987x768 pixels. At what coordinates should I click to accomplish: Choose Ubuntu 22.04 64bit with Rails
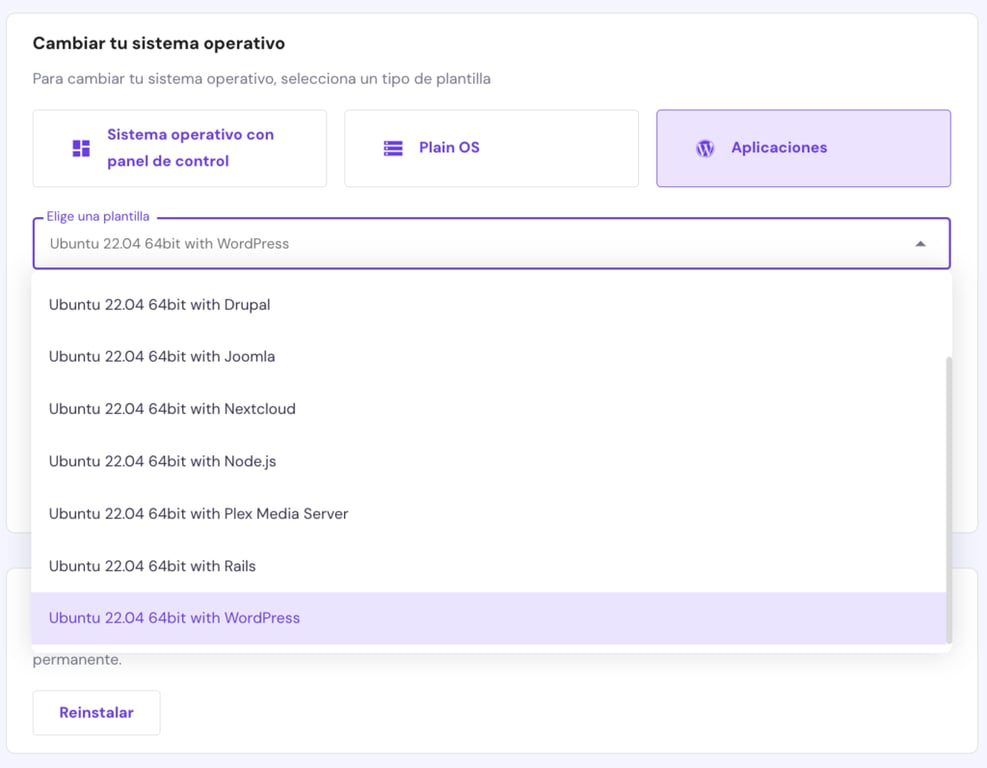click(152, 566)
